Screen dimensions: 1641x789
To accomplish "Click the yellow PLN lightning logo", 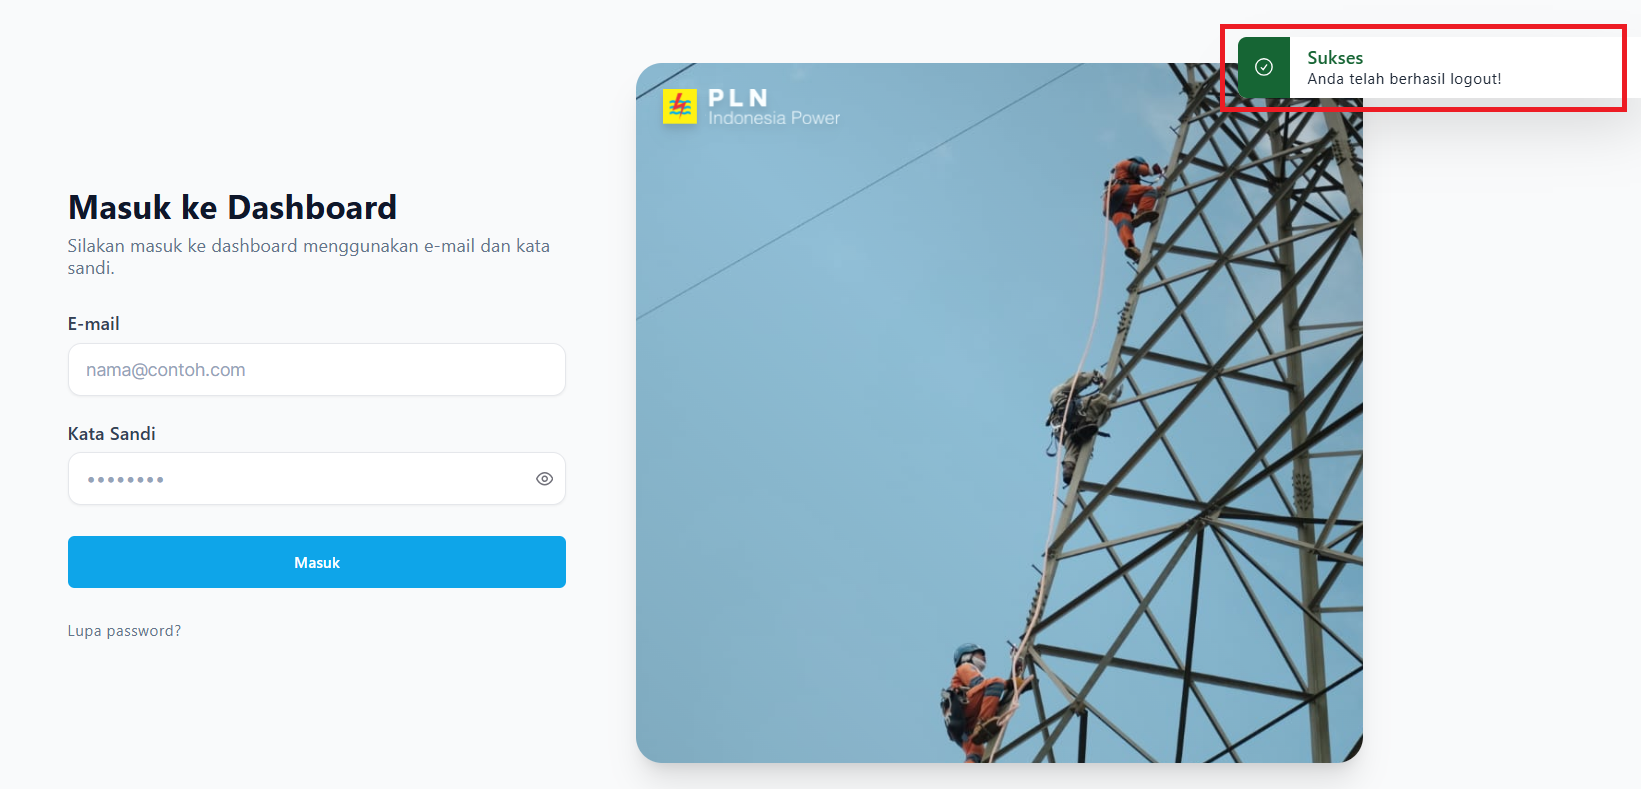I will [680, 106].
